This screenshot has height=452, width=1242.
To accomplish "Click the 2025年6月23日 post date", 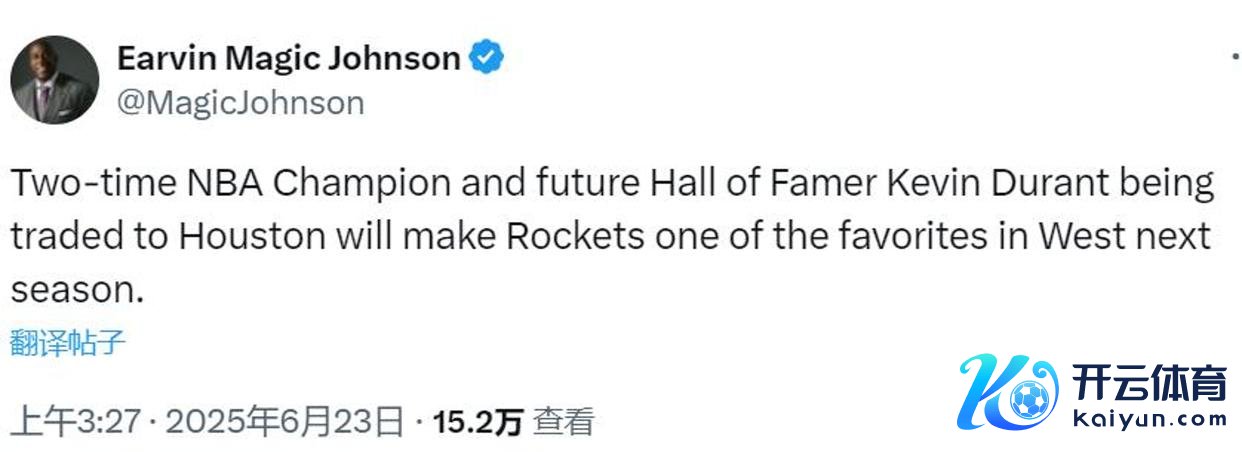I will click(x=285, y=422).
